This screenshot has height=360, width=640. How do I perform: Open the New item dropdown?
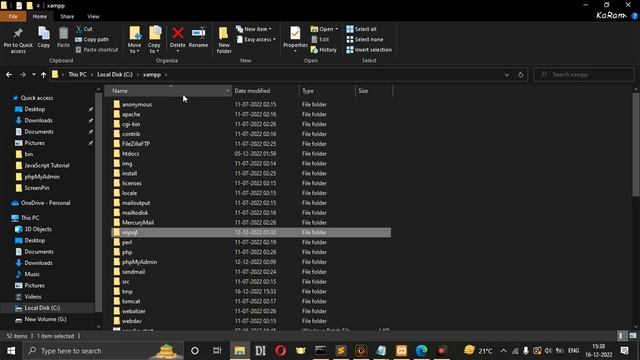click(x=253, y=29)
